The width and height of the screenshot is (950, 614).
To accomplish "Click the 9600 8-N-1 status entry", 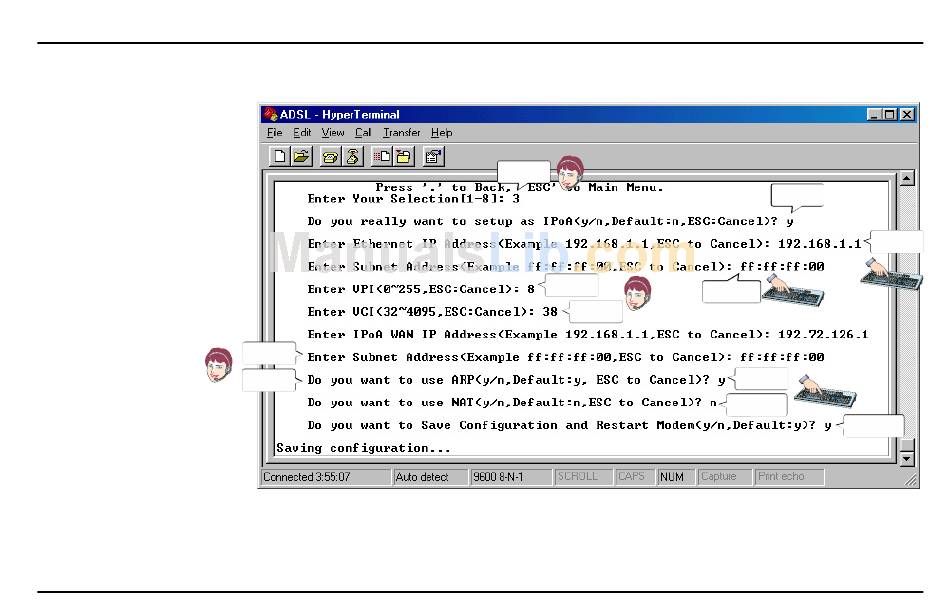I will point(511,477).
